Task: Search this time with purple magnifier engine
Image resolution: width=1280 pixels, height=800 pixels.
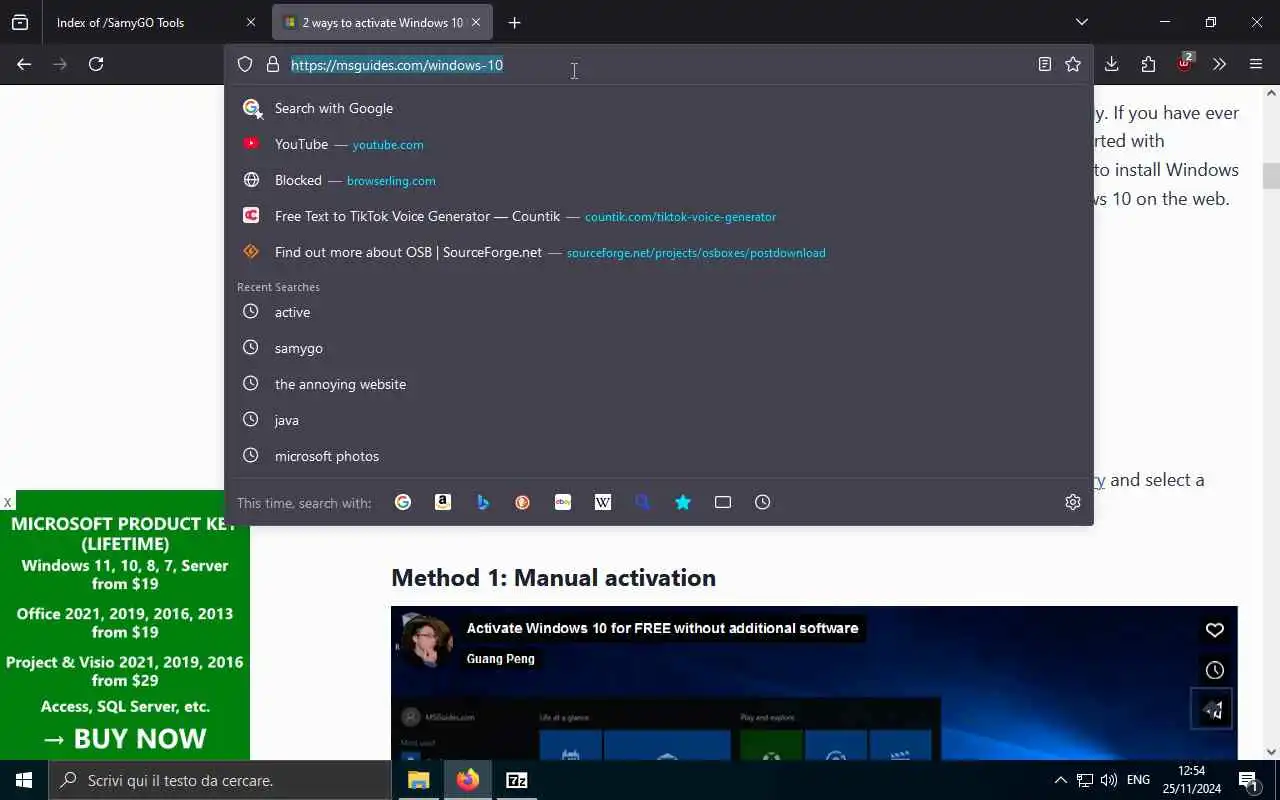Action: tap(643, 502)
